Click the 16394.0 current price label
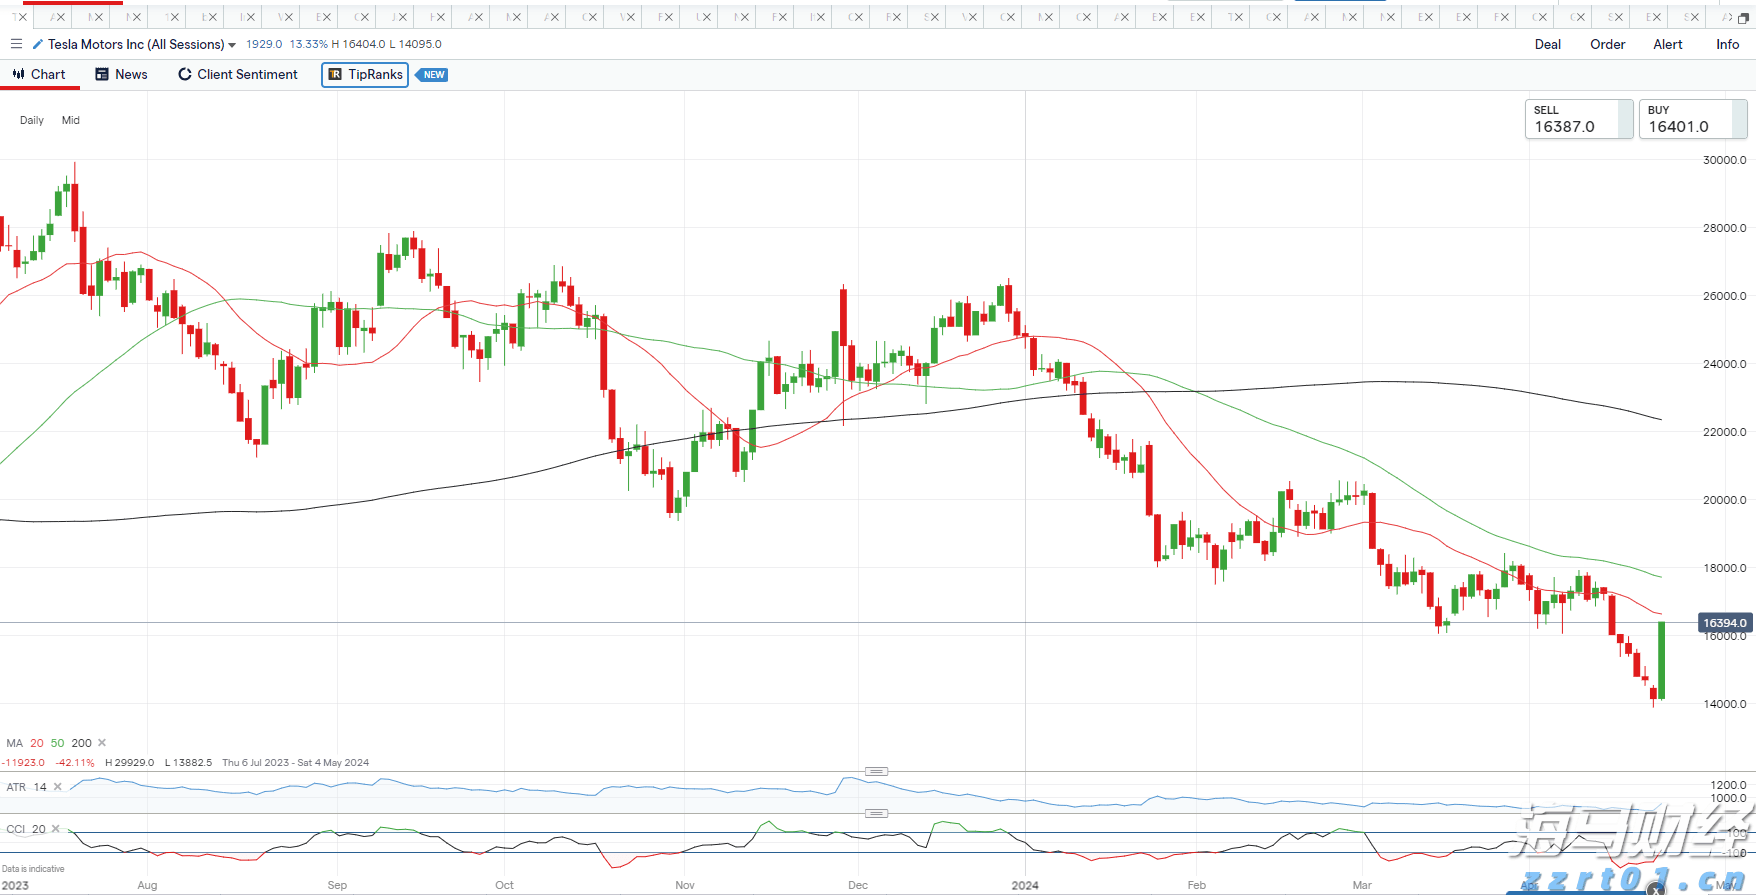Viewport: 1756px width, 895px height. [x=1724, y=623]
